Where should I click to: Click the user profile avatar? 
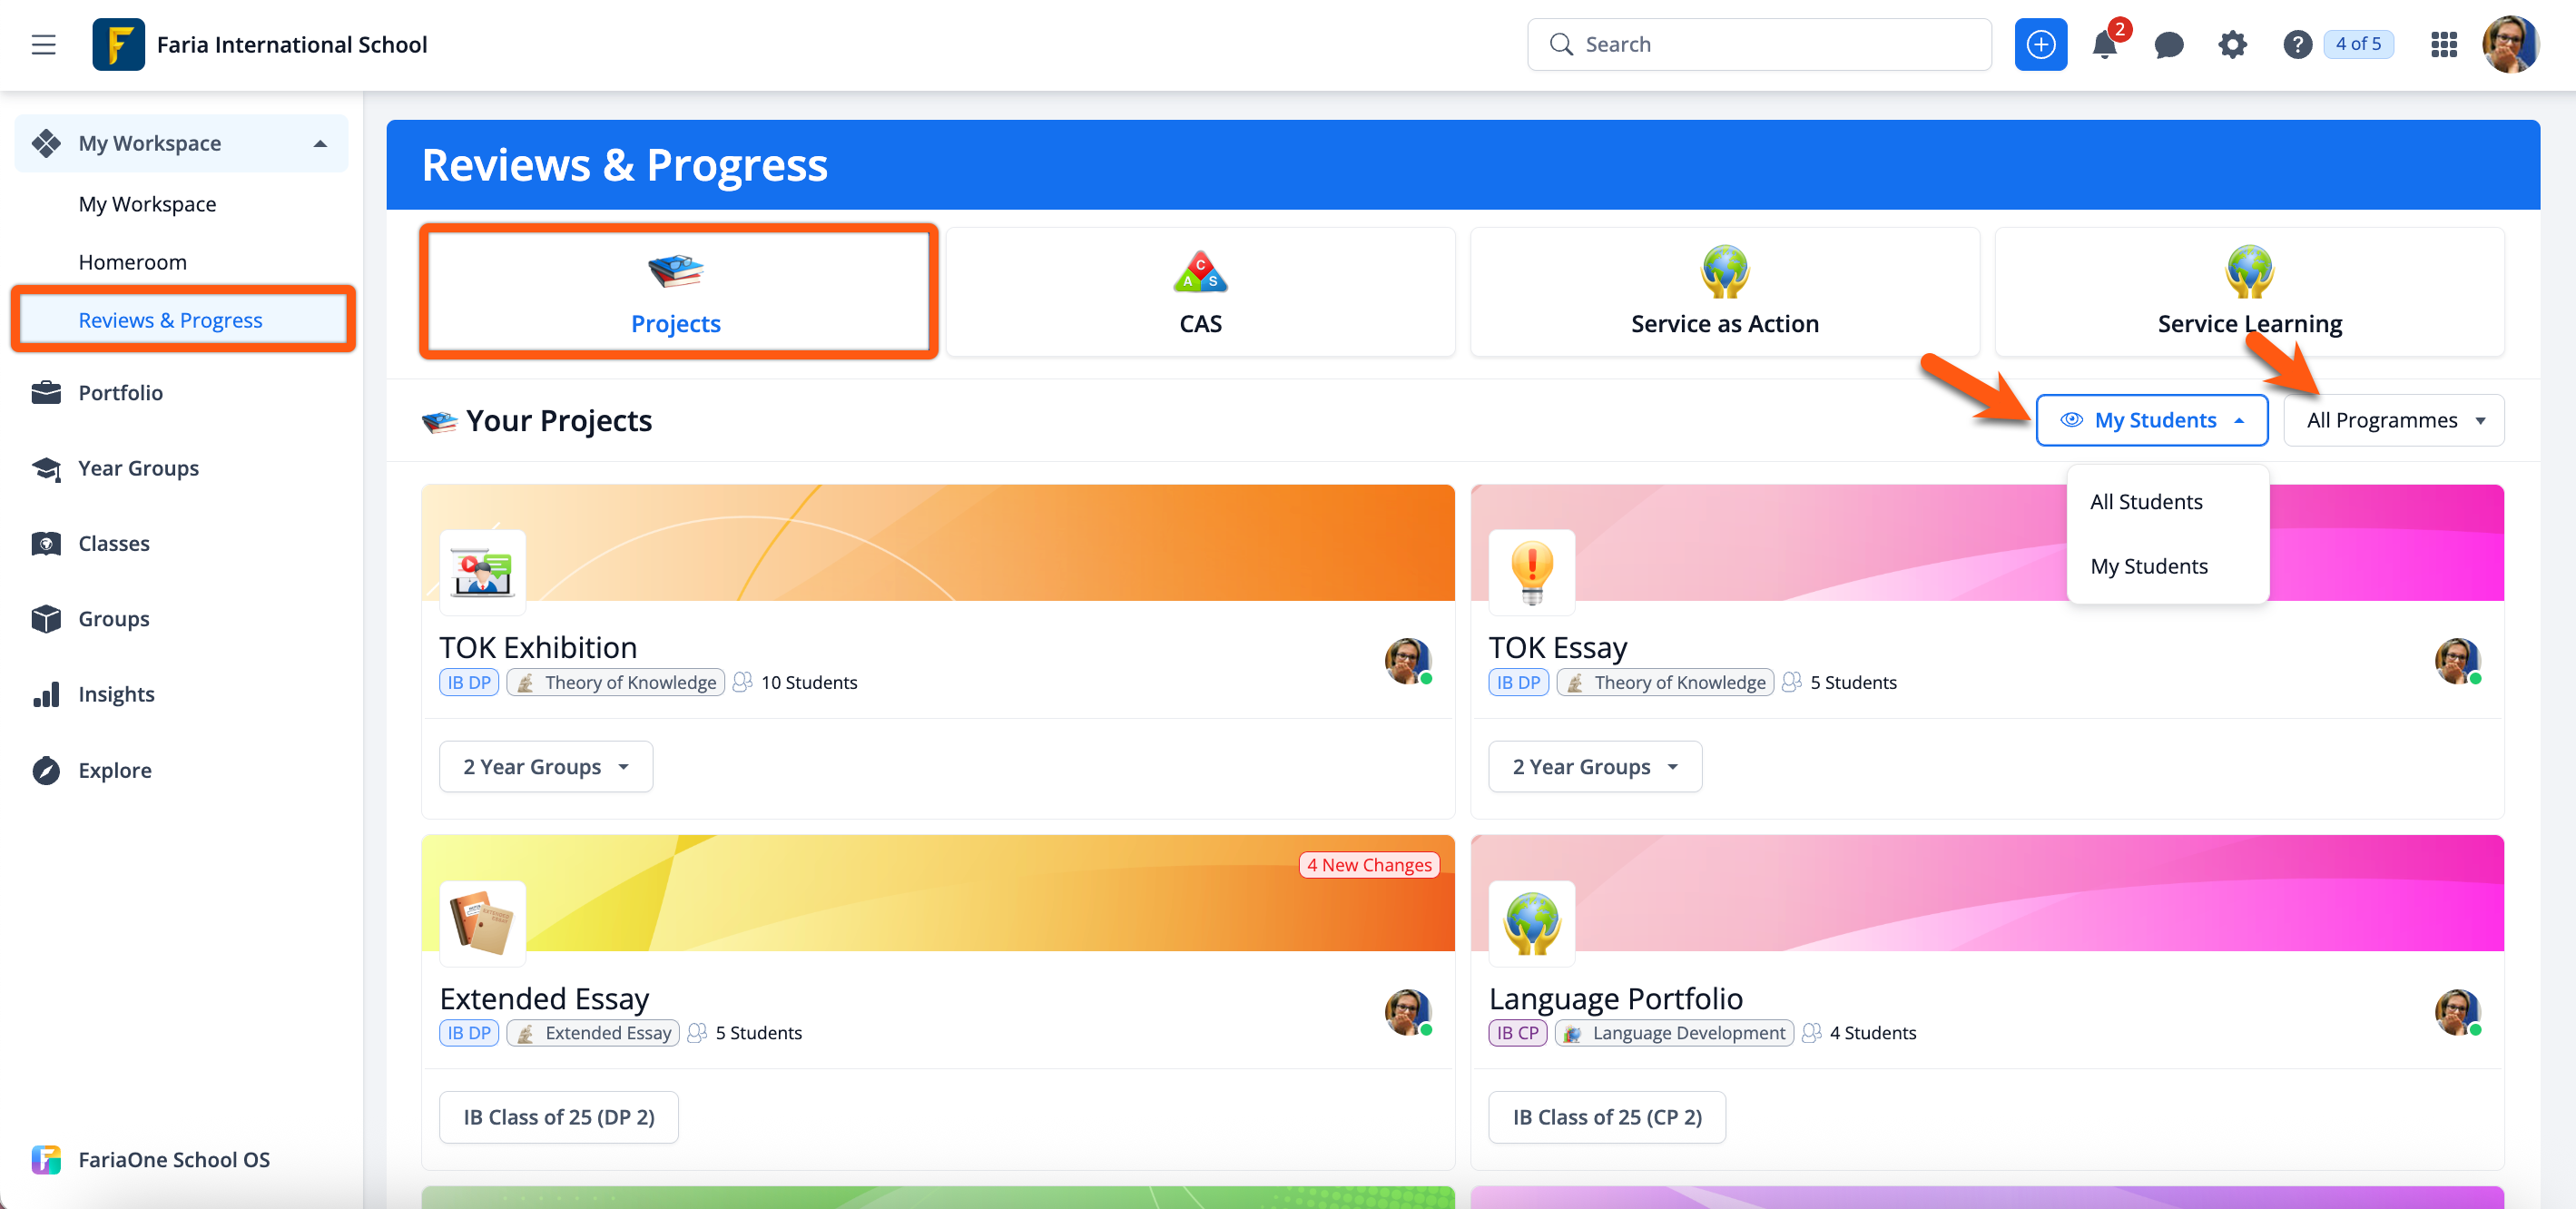[x=2510, y=44]
